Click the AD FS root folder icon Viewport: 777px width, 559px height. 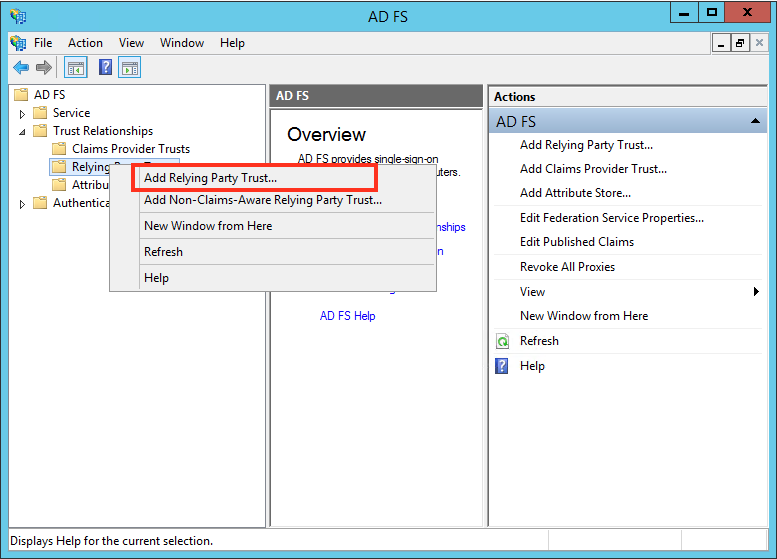coord(21,95)
